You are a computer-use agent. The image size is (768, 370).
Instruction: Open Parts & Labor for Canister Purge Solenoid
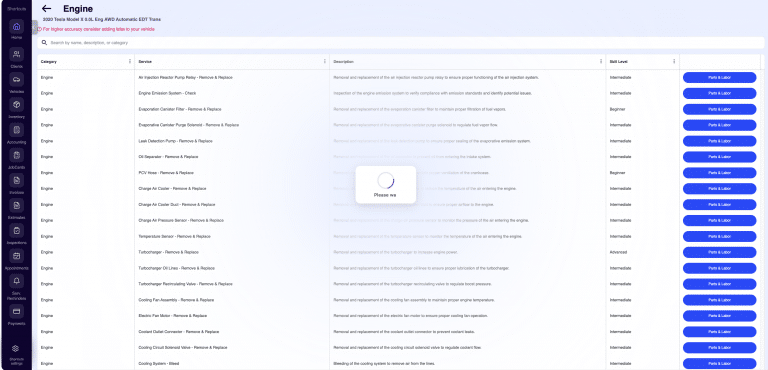720,125
